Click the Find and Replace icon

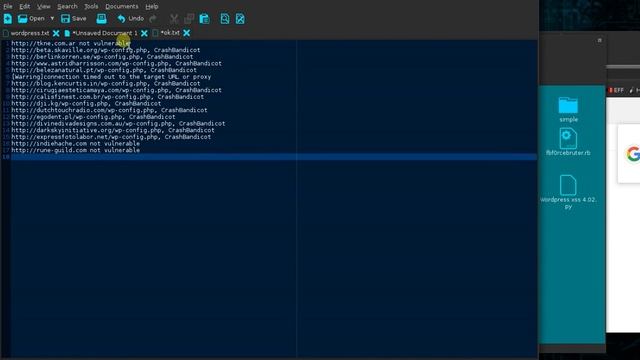[x=240, y=19]
